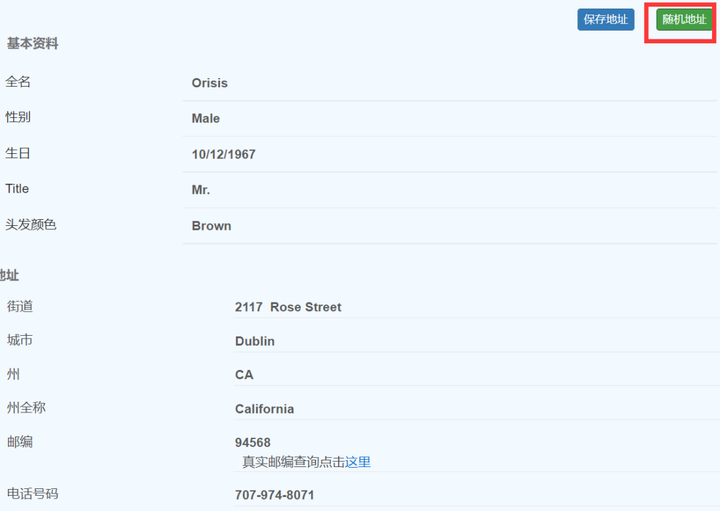Click the street value 2117 Rose Street
The width and height of the screenshot is (720, 511).
pyautogui.click(x=288, y=307)
